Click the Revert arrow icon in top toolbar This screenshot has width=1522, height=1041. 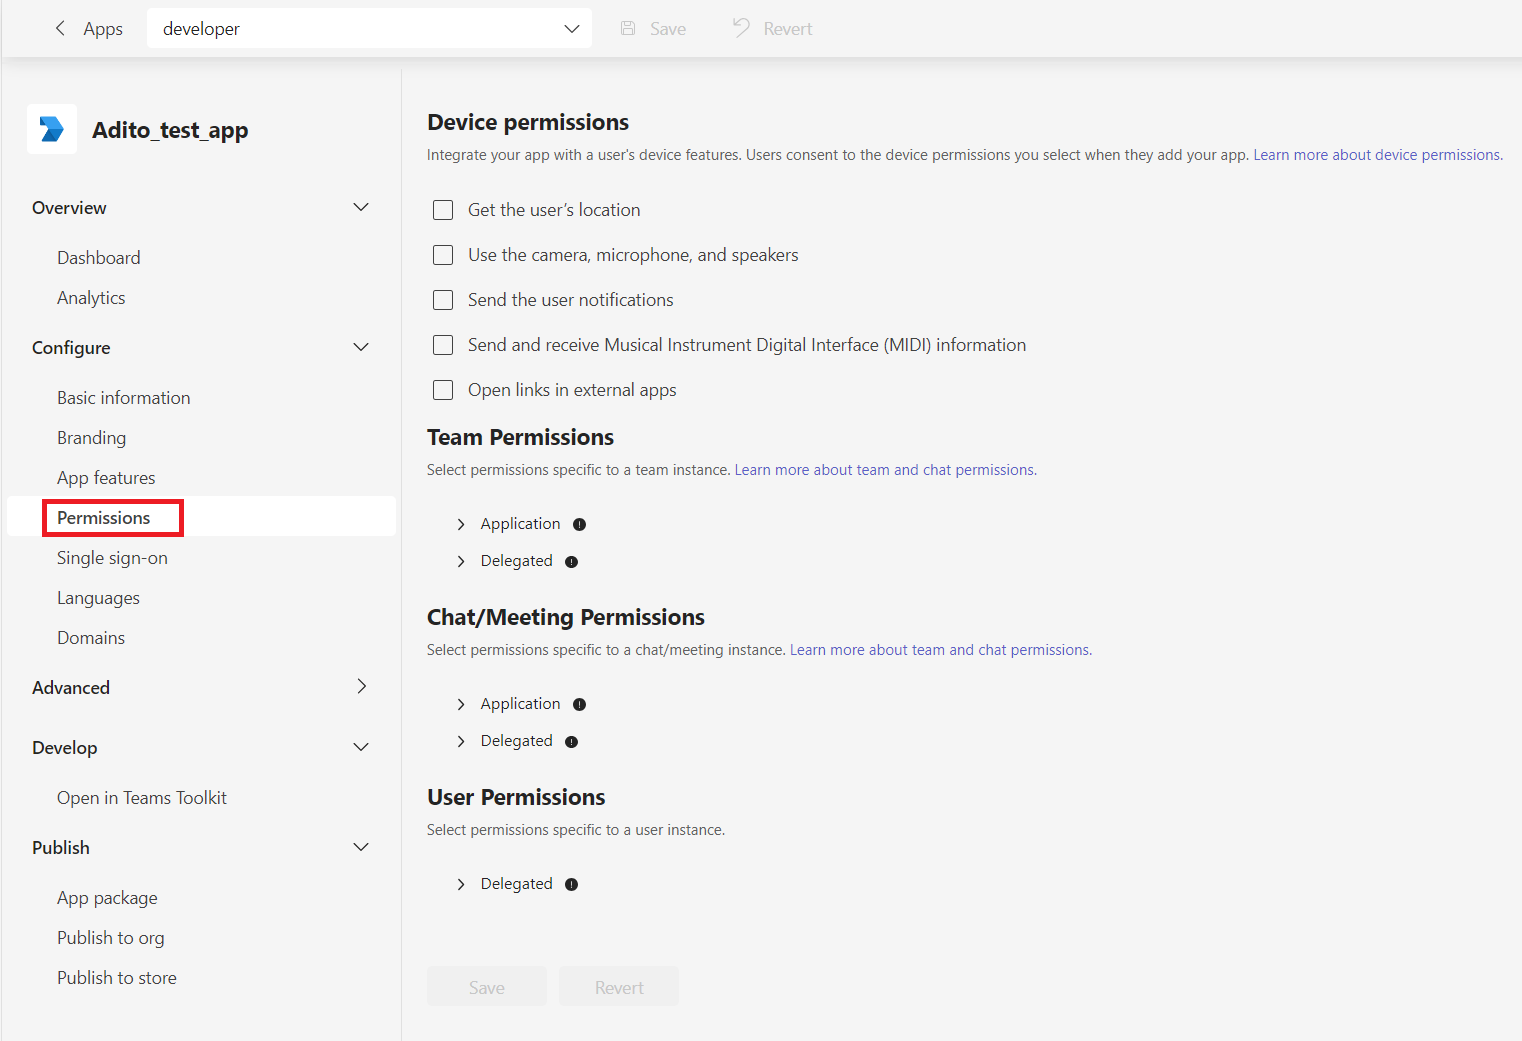741,28
